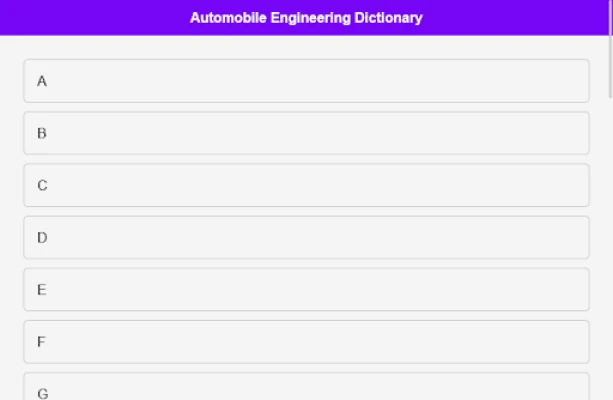The width and height of the screenshot is (613, 400).
Task: Open the B dictionary entries
Action: [306, 133]
